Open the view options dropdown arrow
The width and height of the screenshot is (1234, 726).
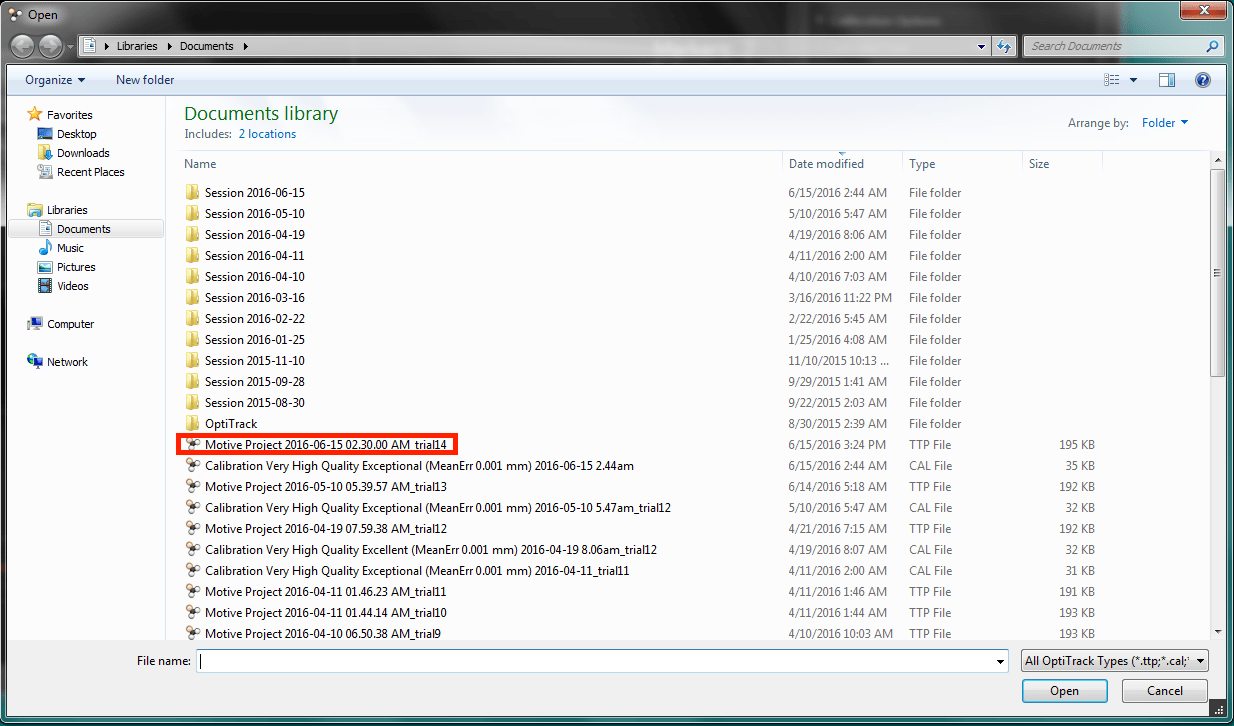[x=1133, y=80]
